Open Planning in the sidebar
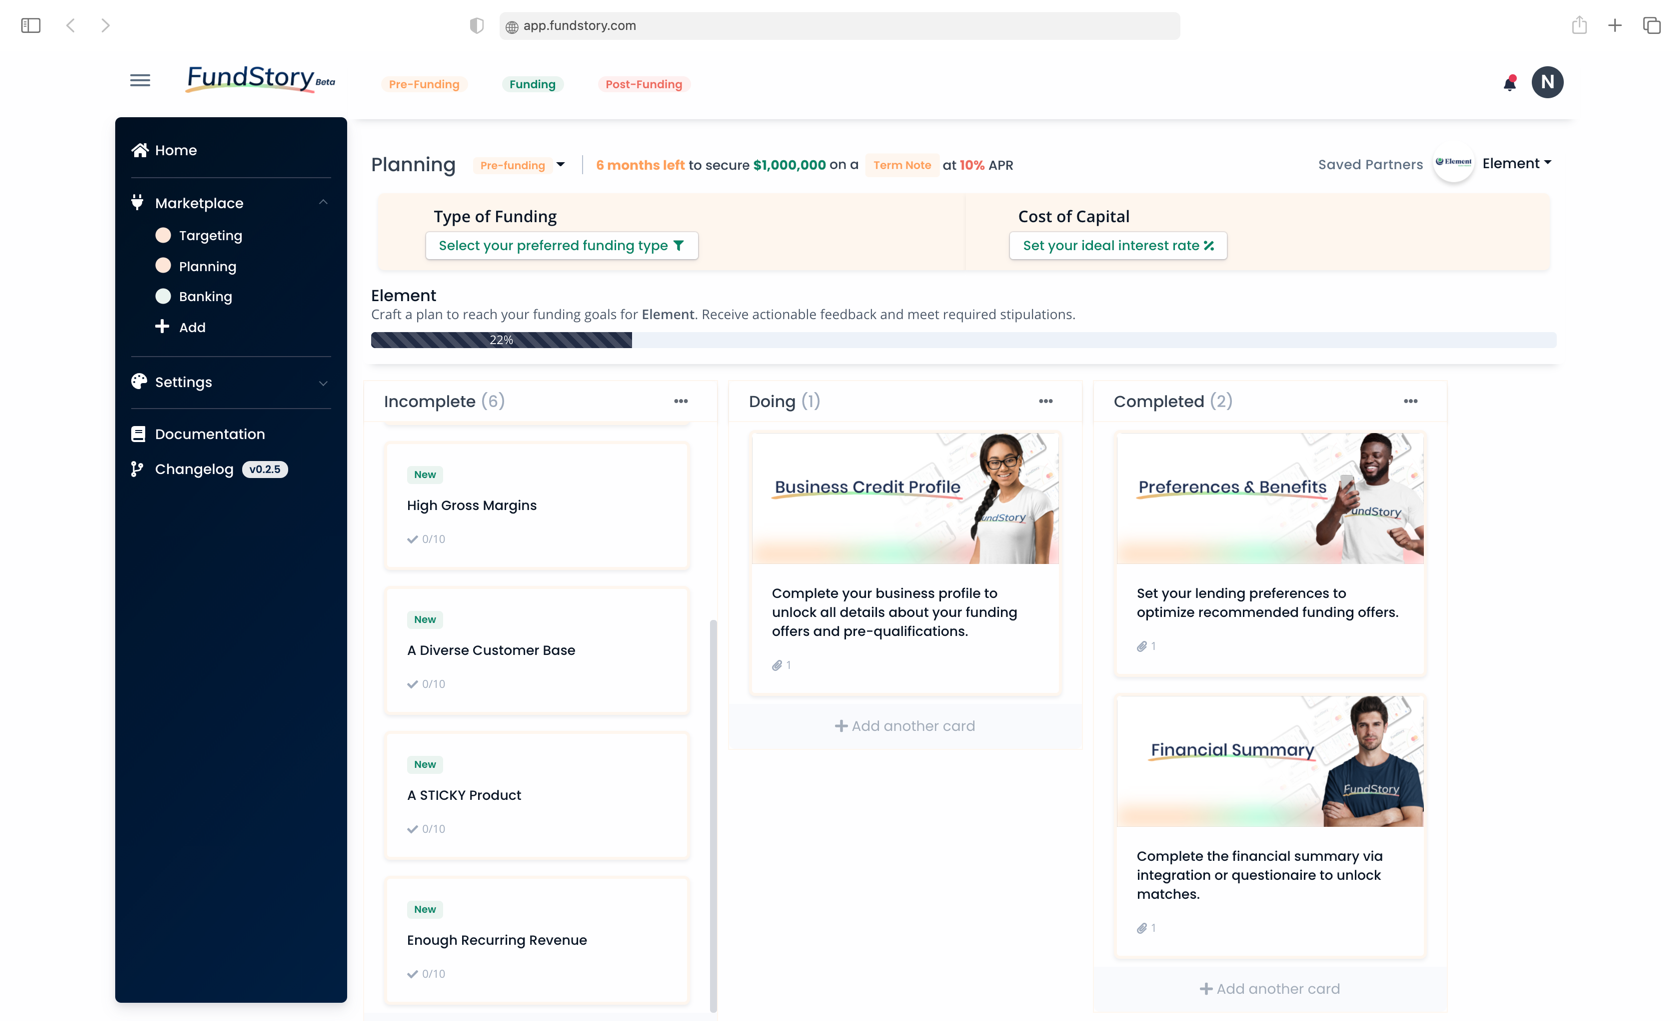Viewport: 1680px width, 1021px height. tap(207, 266)
